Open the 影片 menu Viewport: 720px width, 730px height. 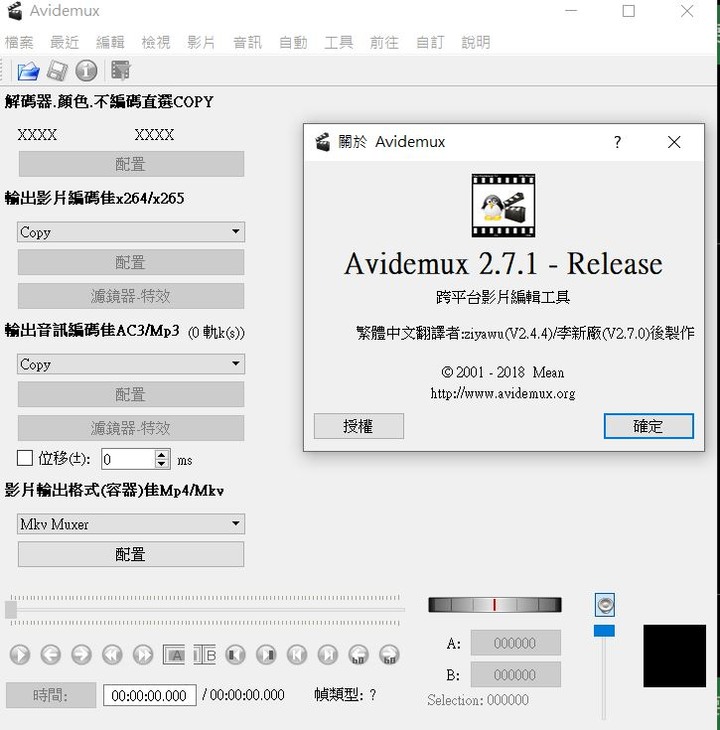pos(201,42)
